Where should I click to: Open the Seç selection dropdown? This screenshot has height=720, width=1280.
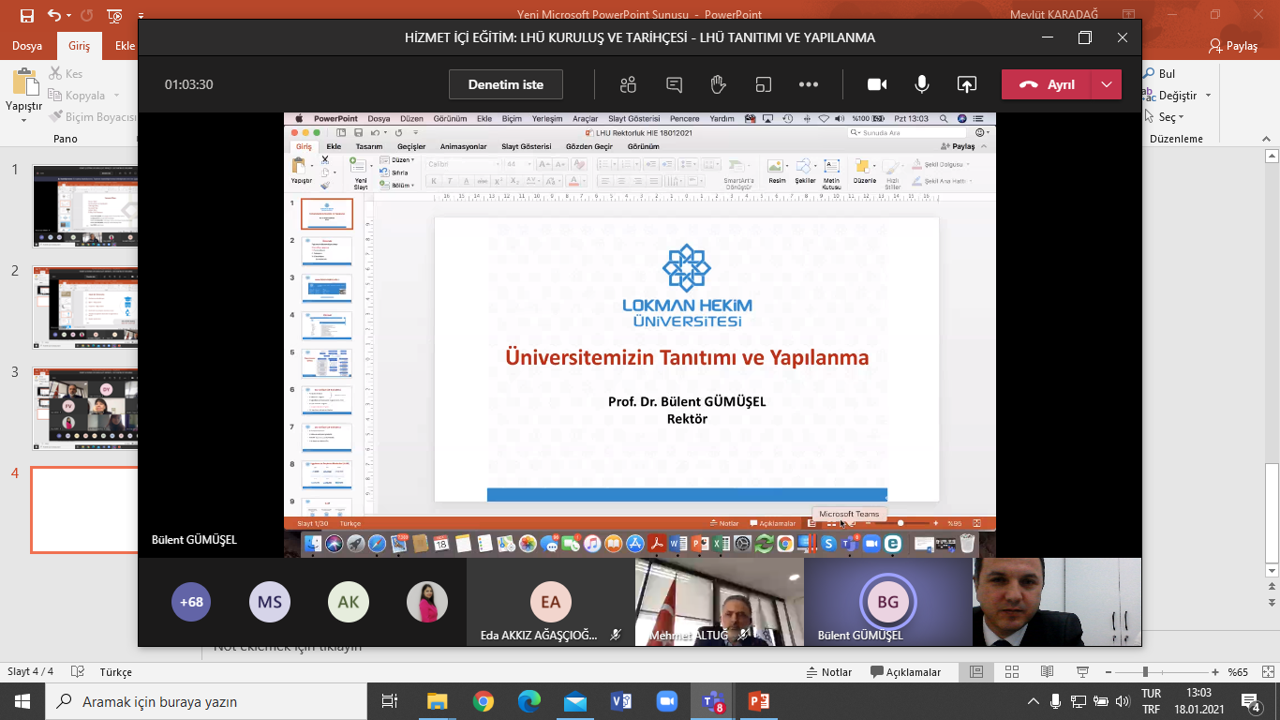(1165, 117)
